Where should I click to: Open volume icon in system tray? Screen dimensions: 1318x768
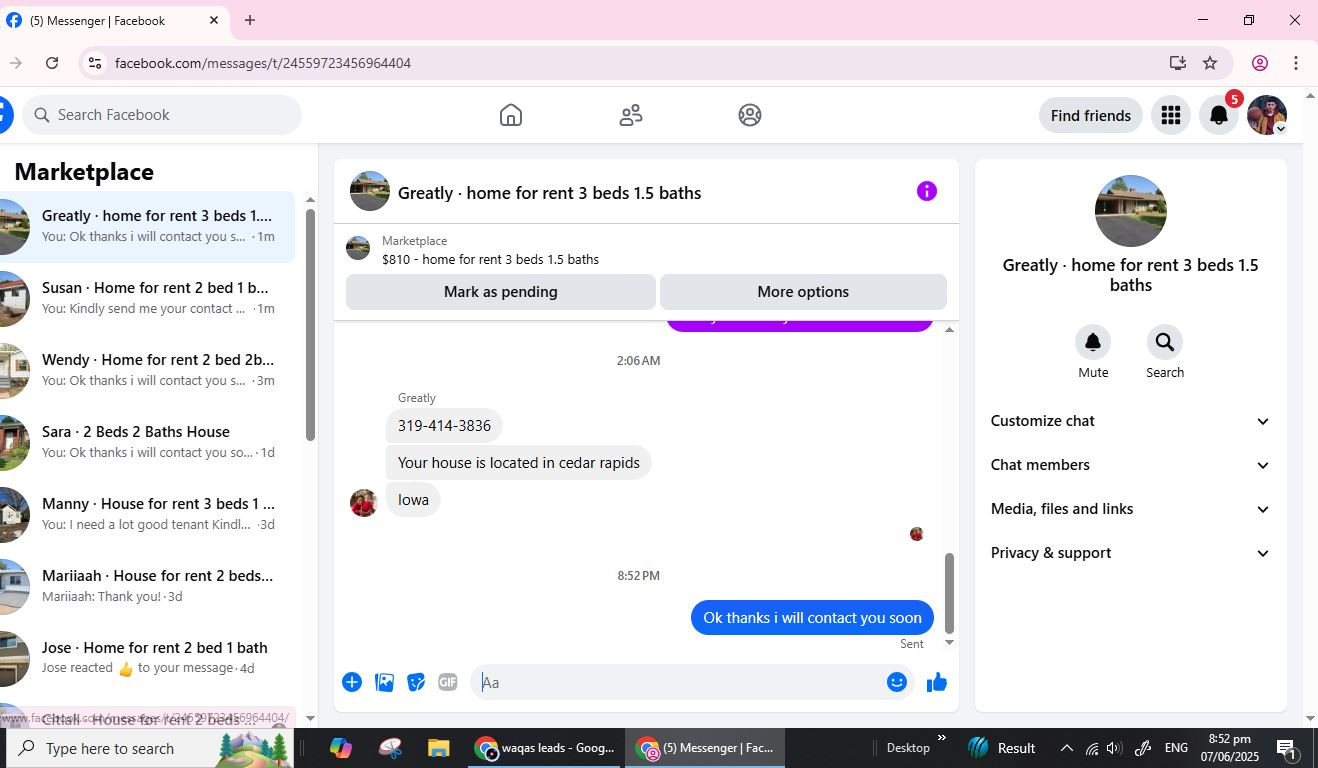click(1114, 748)
